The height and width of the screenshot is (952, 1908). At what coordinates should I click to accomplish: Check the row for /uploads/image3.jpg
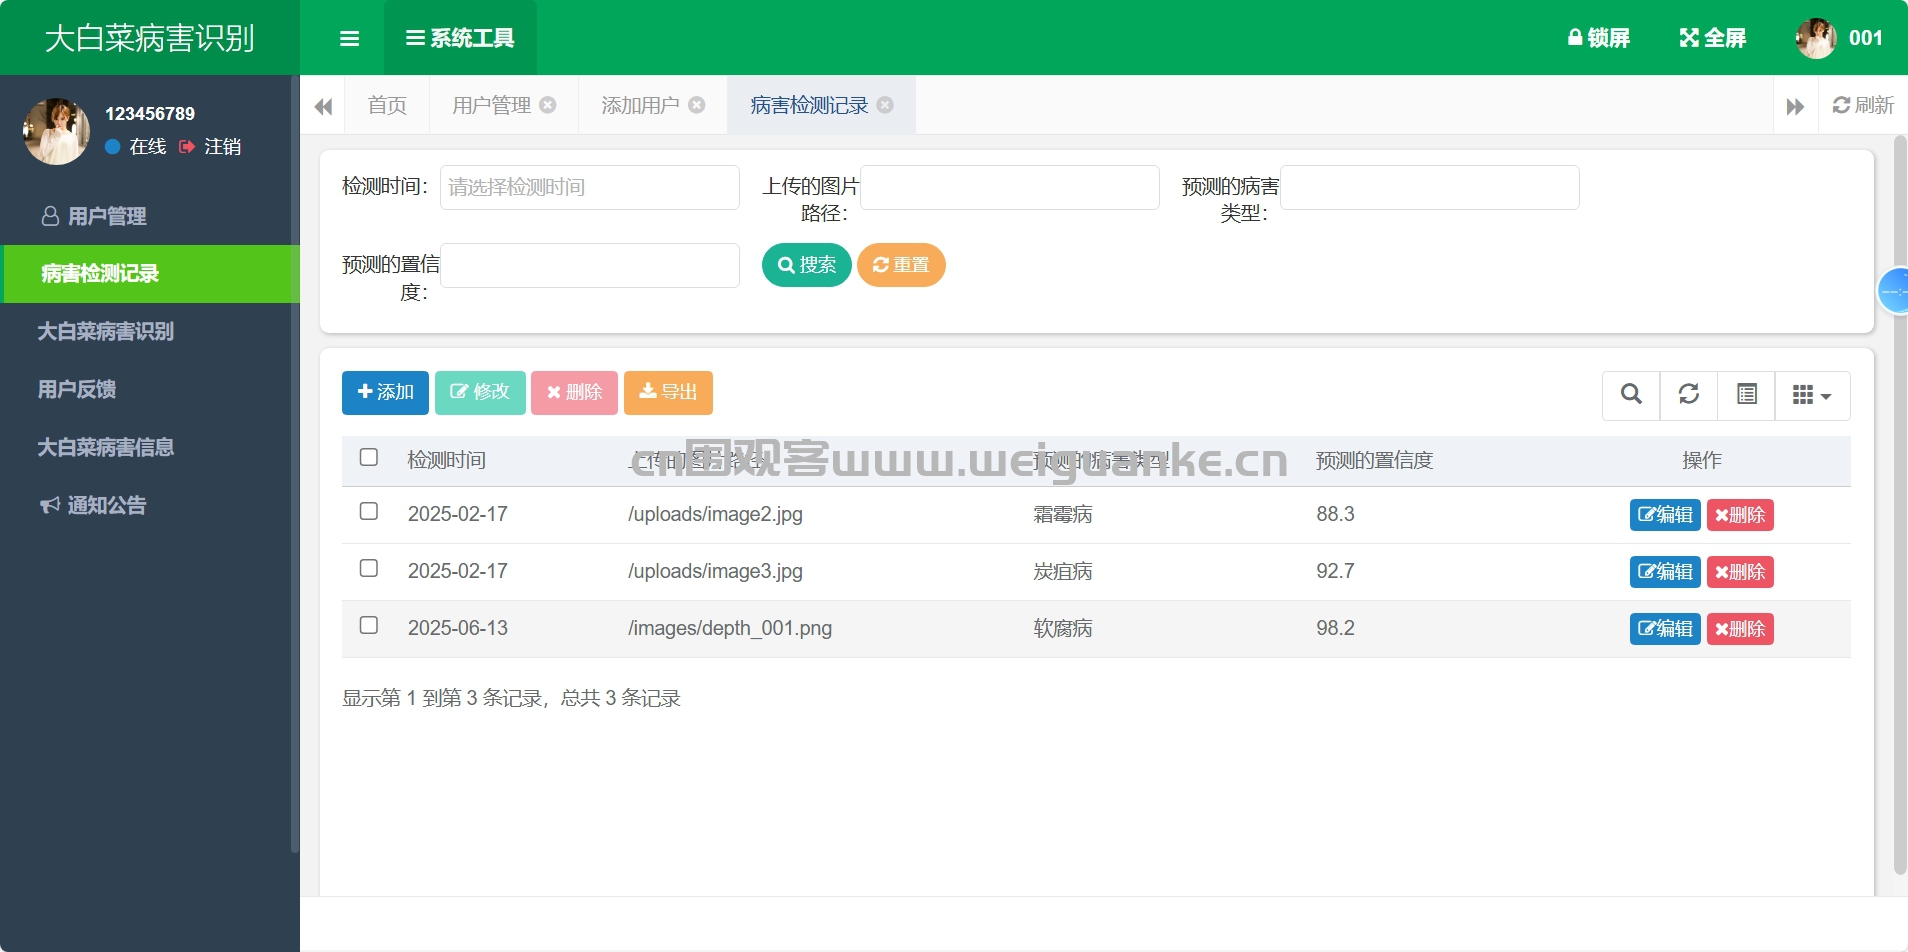pos(369,568)
